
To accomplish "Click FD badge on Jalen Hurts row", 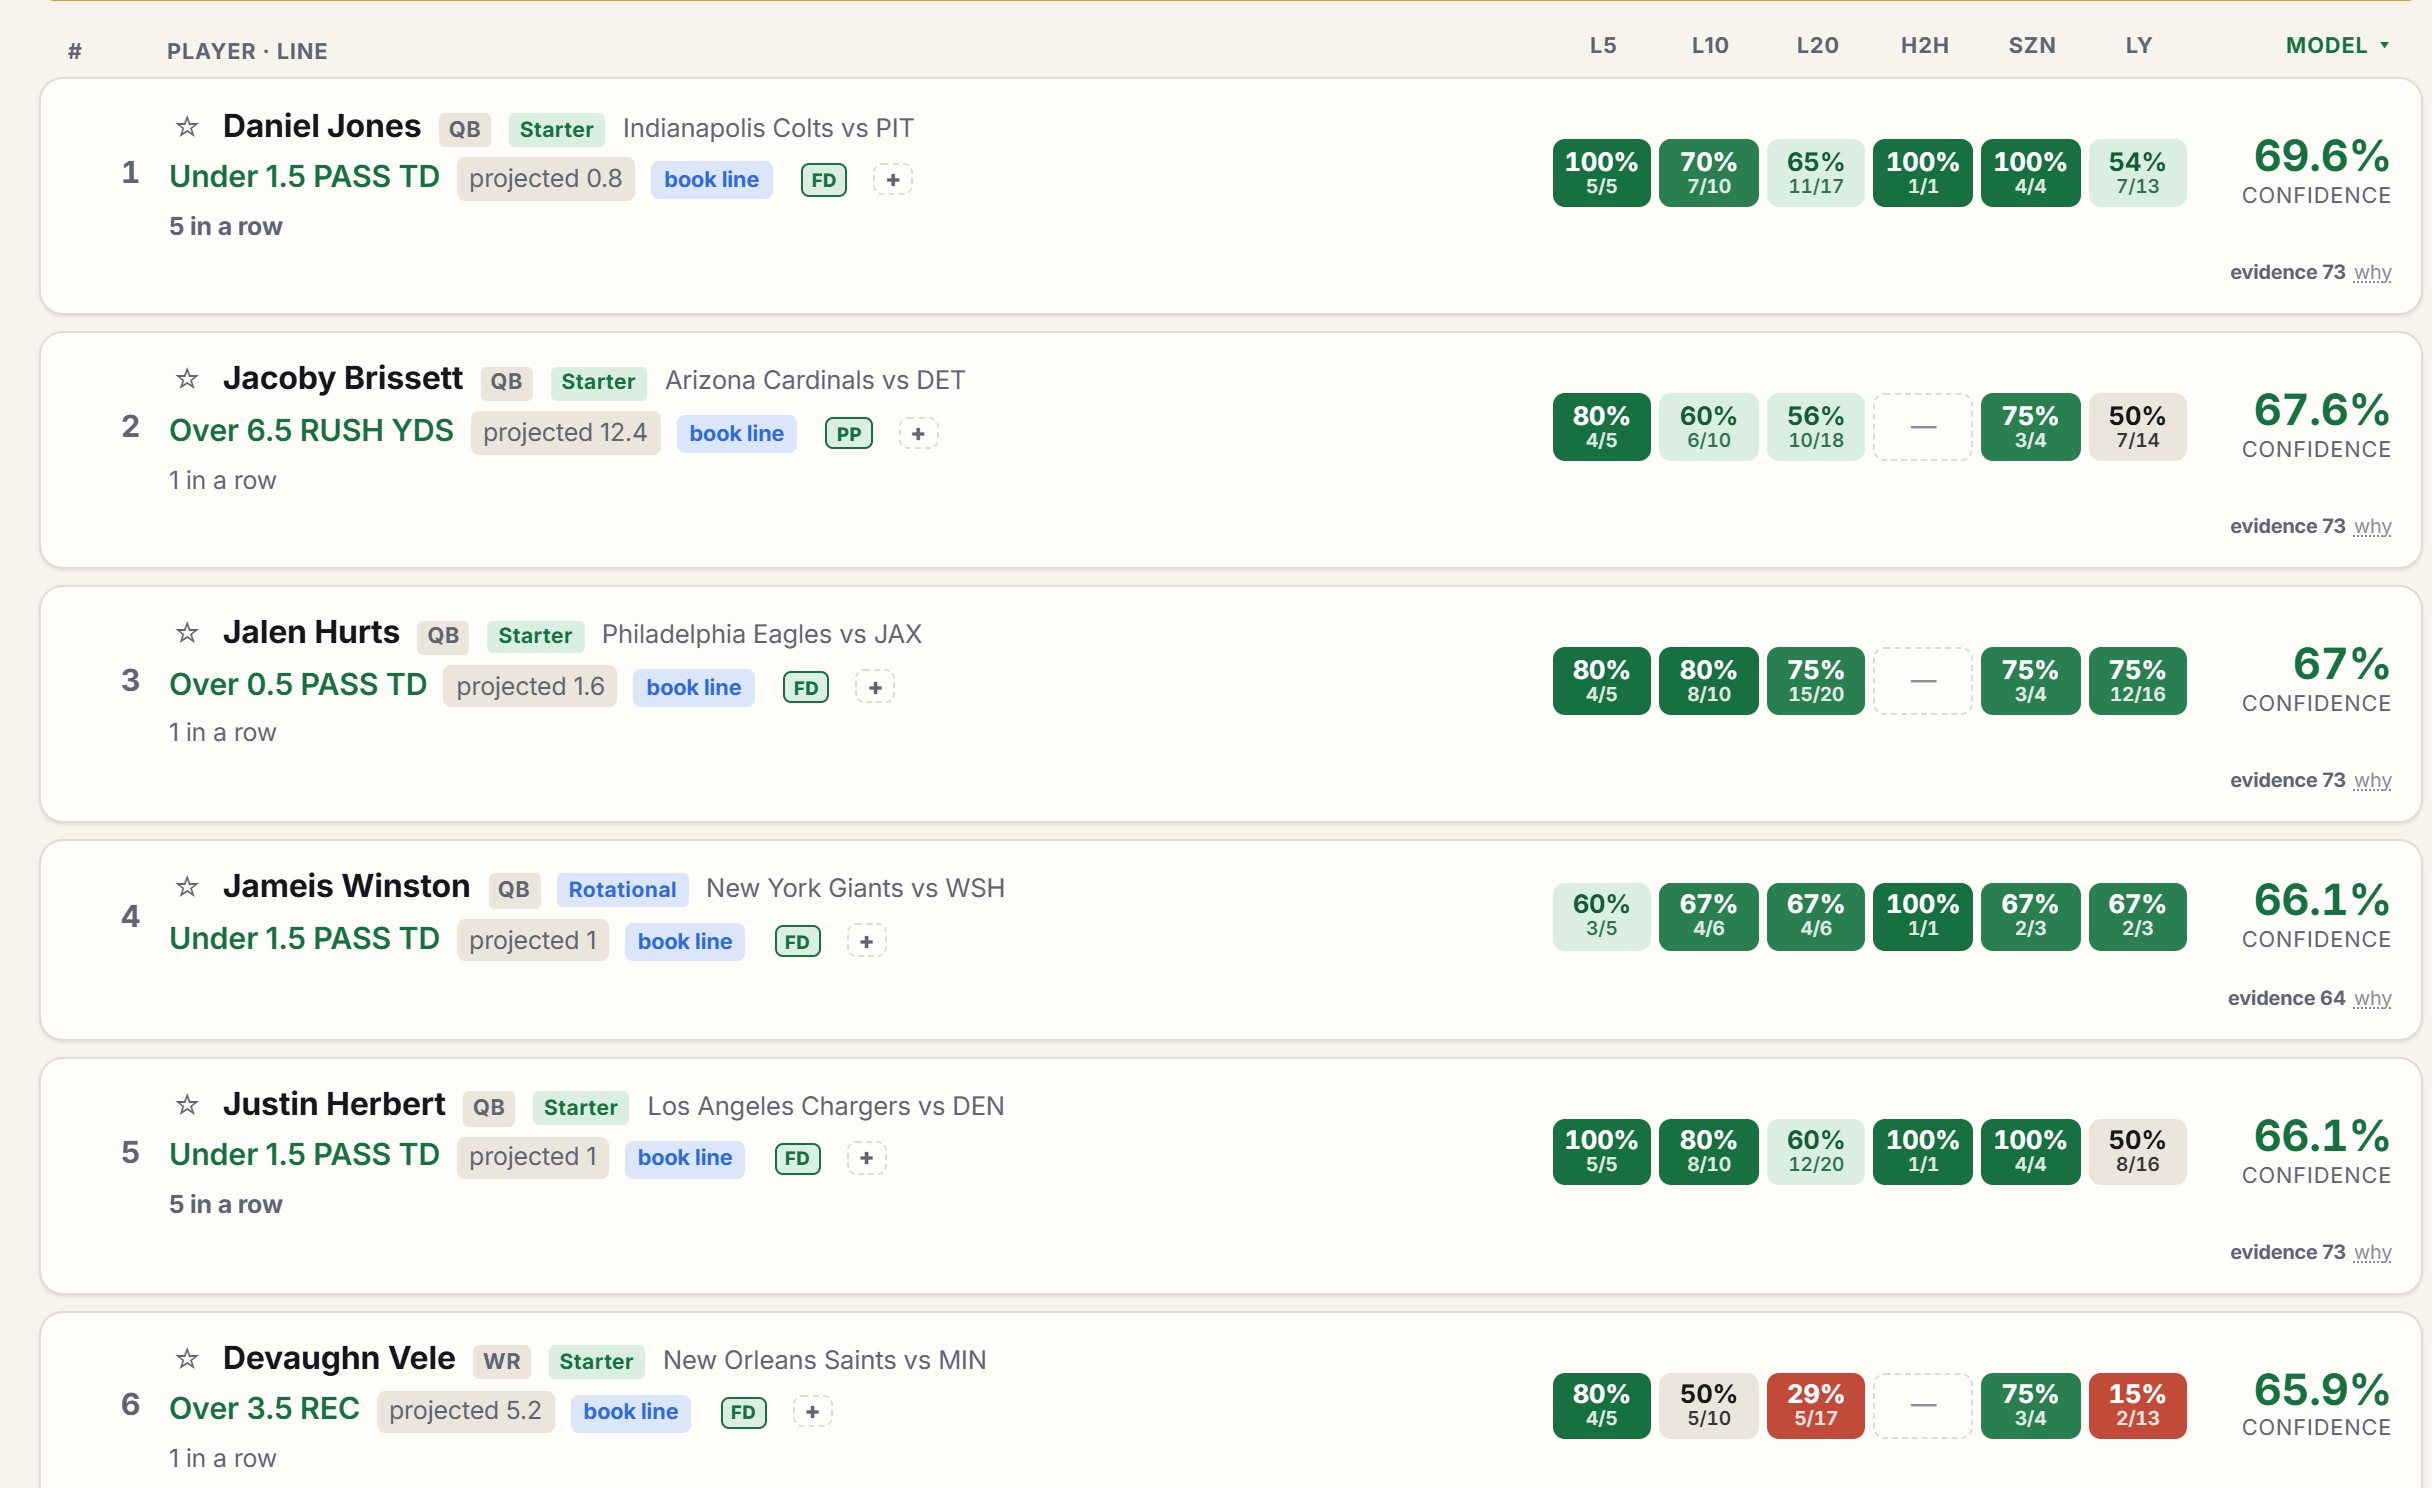I will pos(806,688).
